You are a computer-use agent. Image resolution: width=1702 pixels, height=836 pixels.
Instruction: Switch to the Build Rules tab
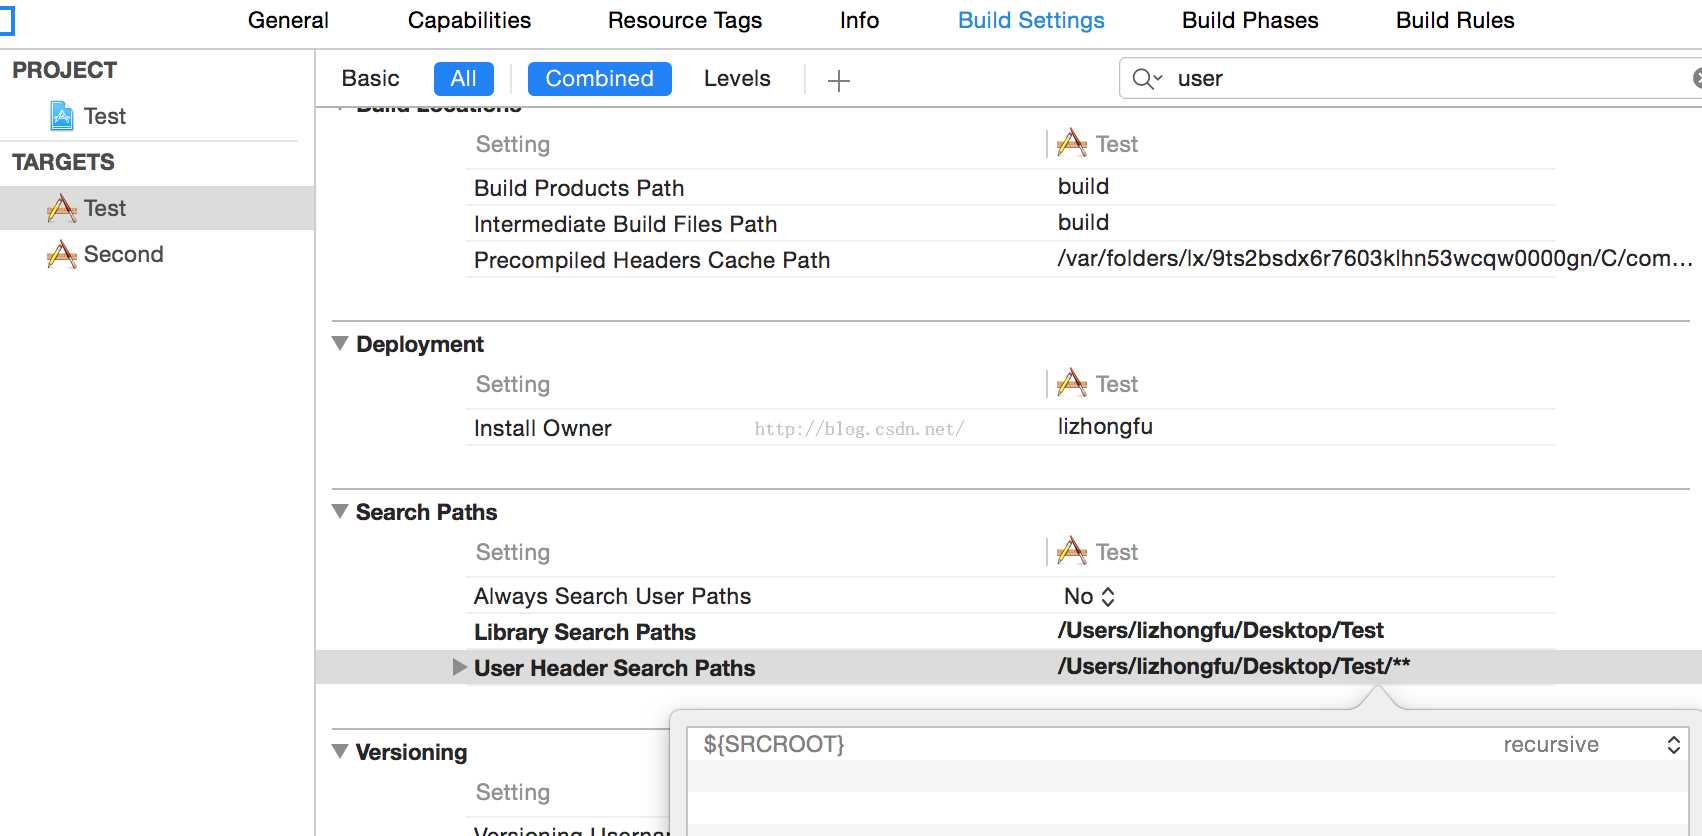coord(1455,20)
